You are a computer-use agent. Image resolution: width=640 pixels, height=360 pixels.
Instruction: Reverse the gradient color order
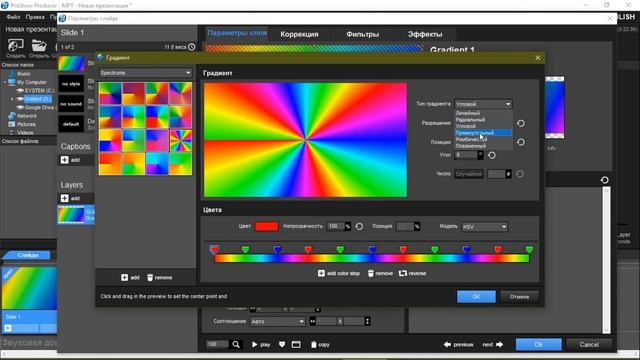[x=412, y=273]
